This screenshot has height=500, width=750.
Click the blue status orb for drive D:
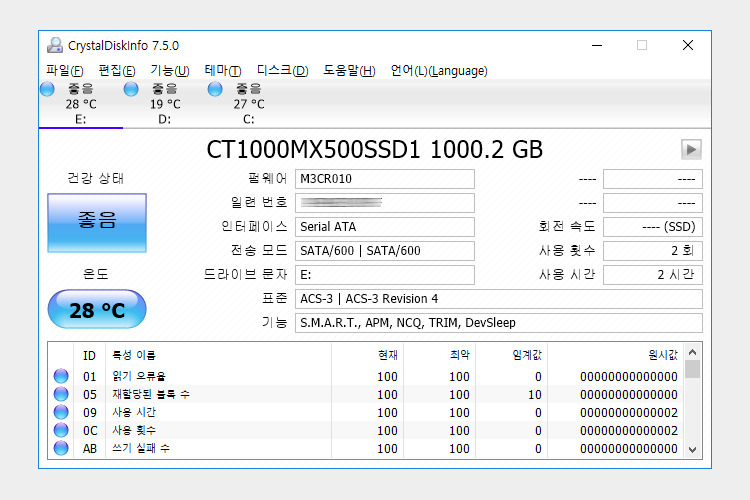point(131,89)
